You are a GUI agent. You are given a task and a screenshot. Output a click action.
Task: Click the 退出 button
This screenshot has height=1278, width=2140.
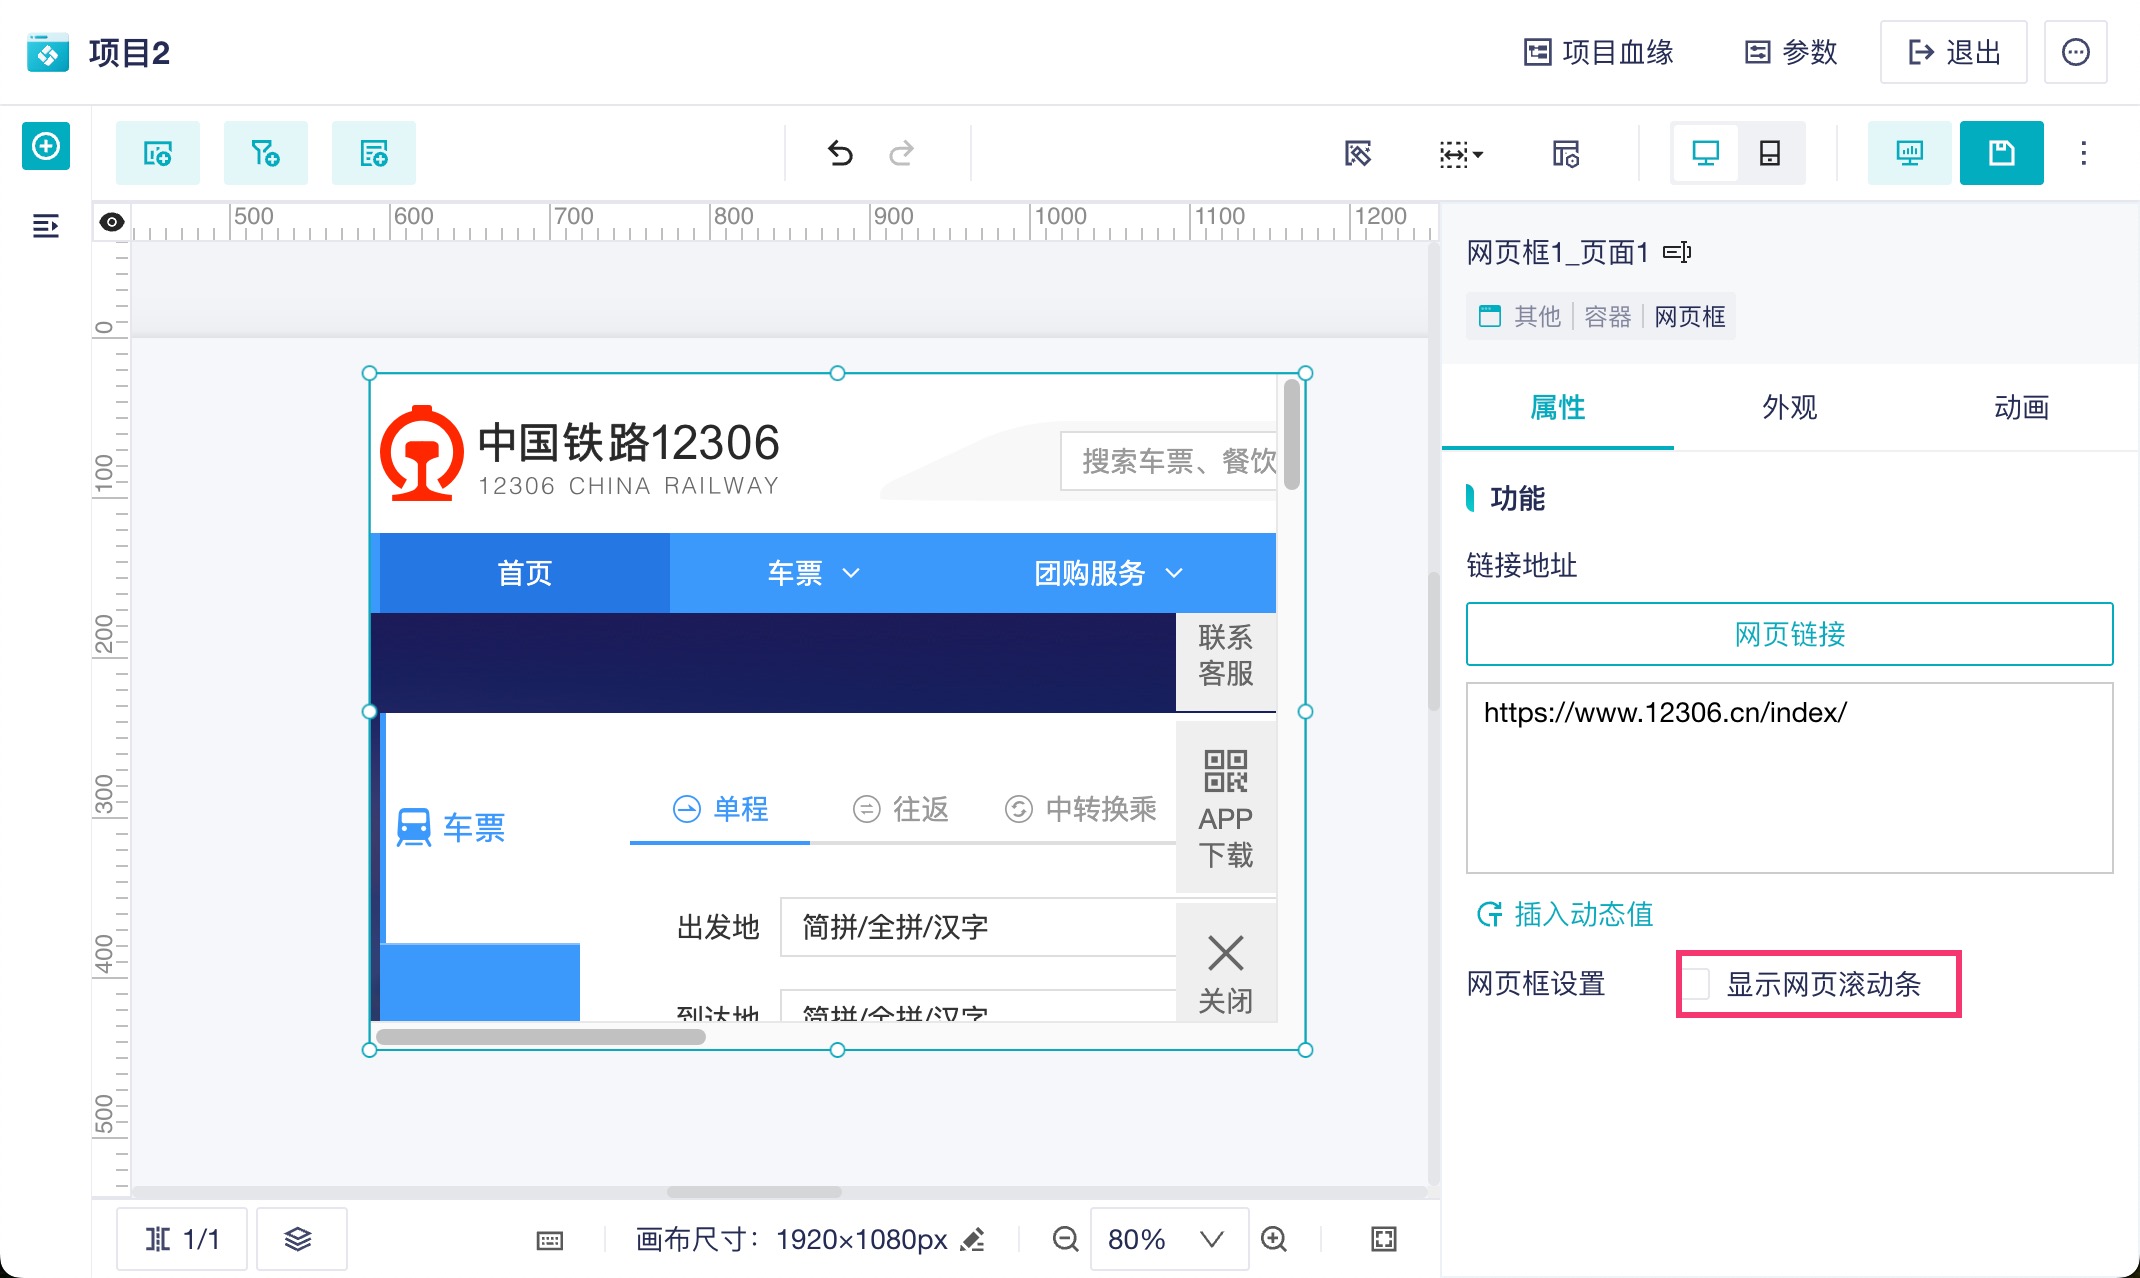1953,52
